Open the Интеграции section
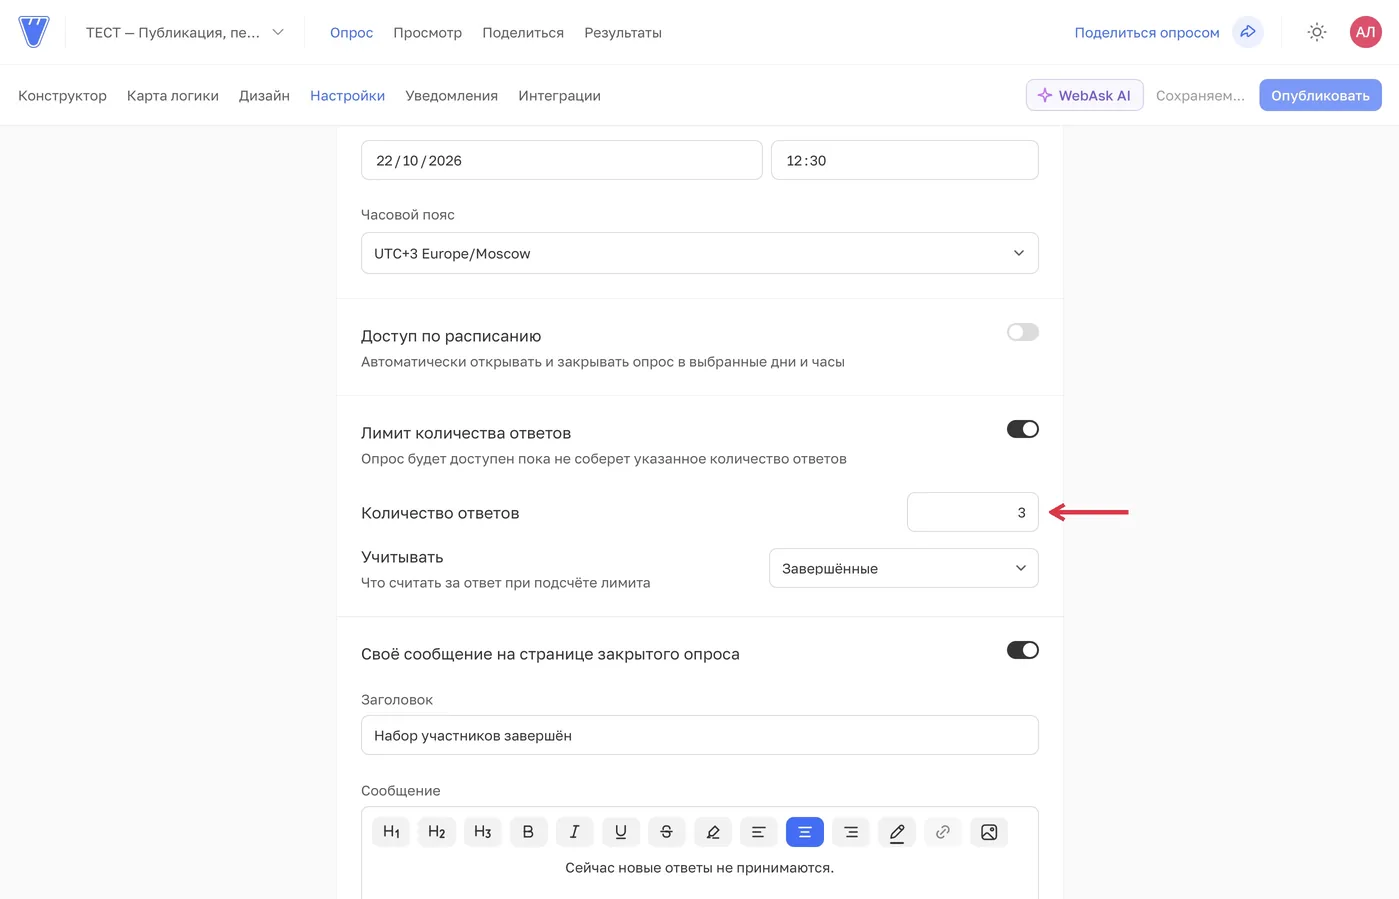Image resolution: width=1399 pixels, height=899 pixels. click(x=560, y=96)
